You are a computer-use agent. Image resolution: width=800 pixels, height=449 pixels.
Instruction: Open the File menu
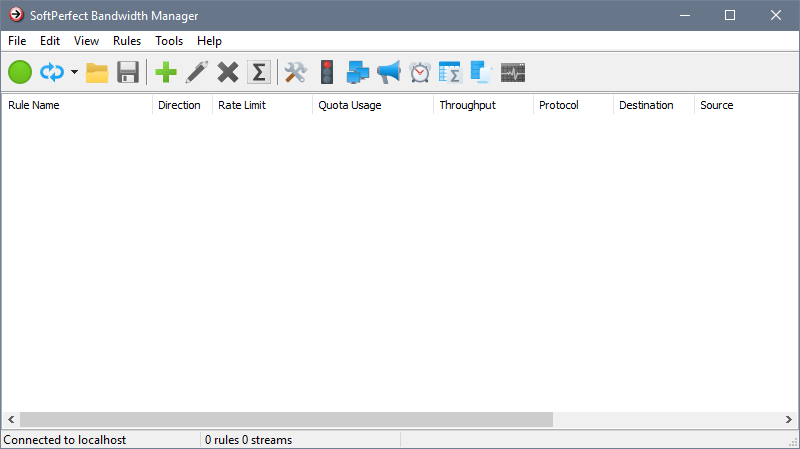[17, 41]
